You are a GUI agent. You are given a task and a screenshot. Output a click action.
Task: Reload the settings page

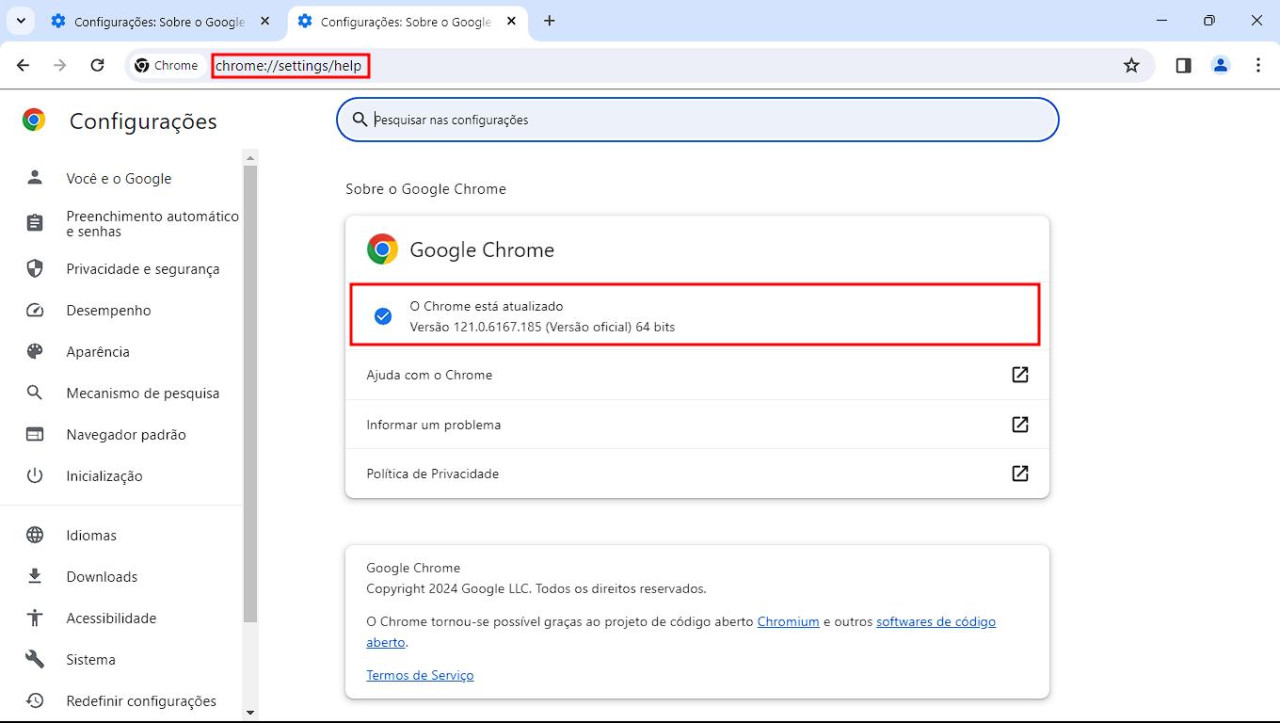pos(97,65)
